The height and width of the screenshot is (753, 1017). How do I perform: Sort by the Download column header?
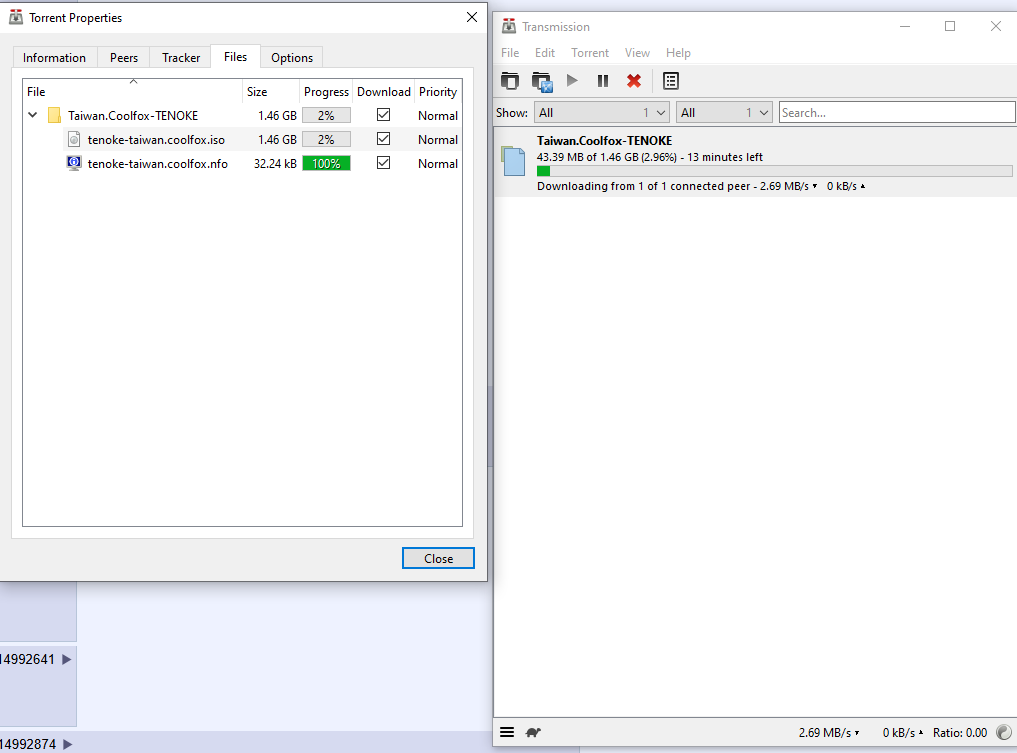pos(383,91)
